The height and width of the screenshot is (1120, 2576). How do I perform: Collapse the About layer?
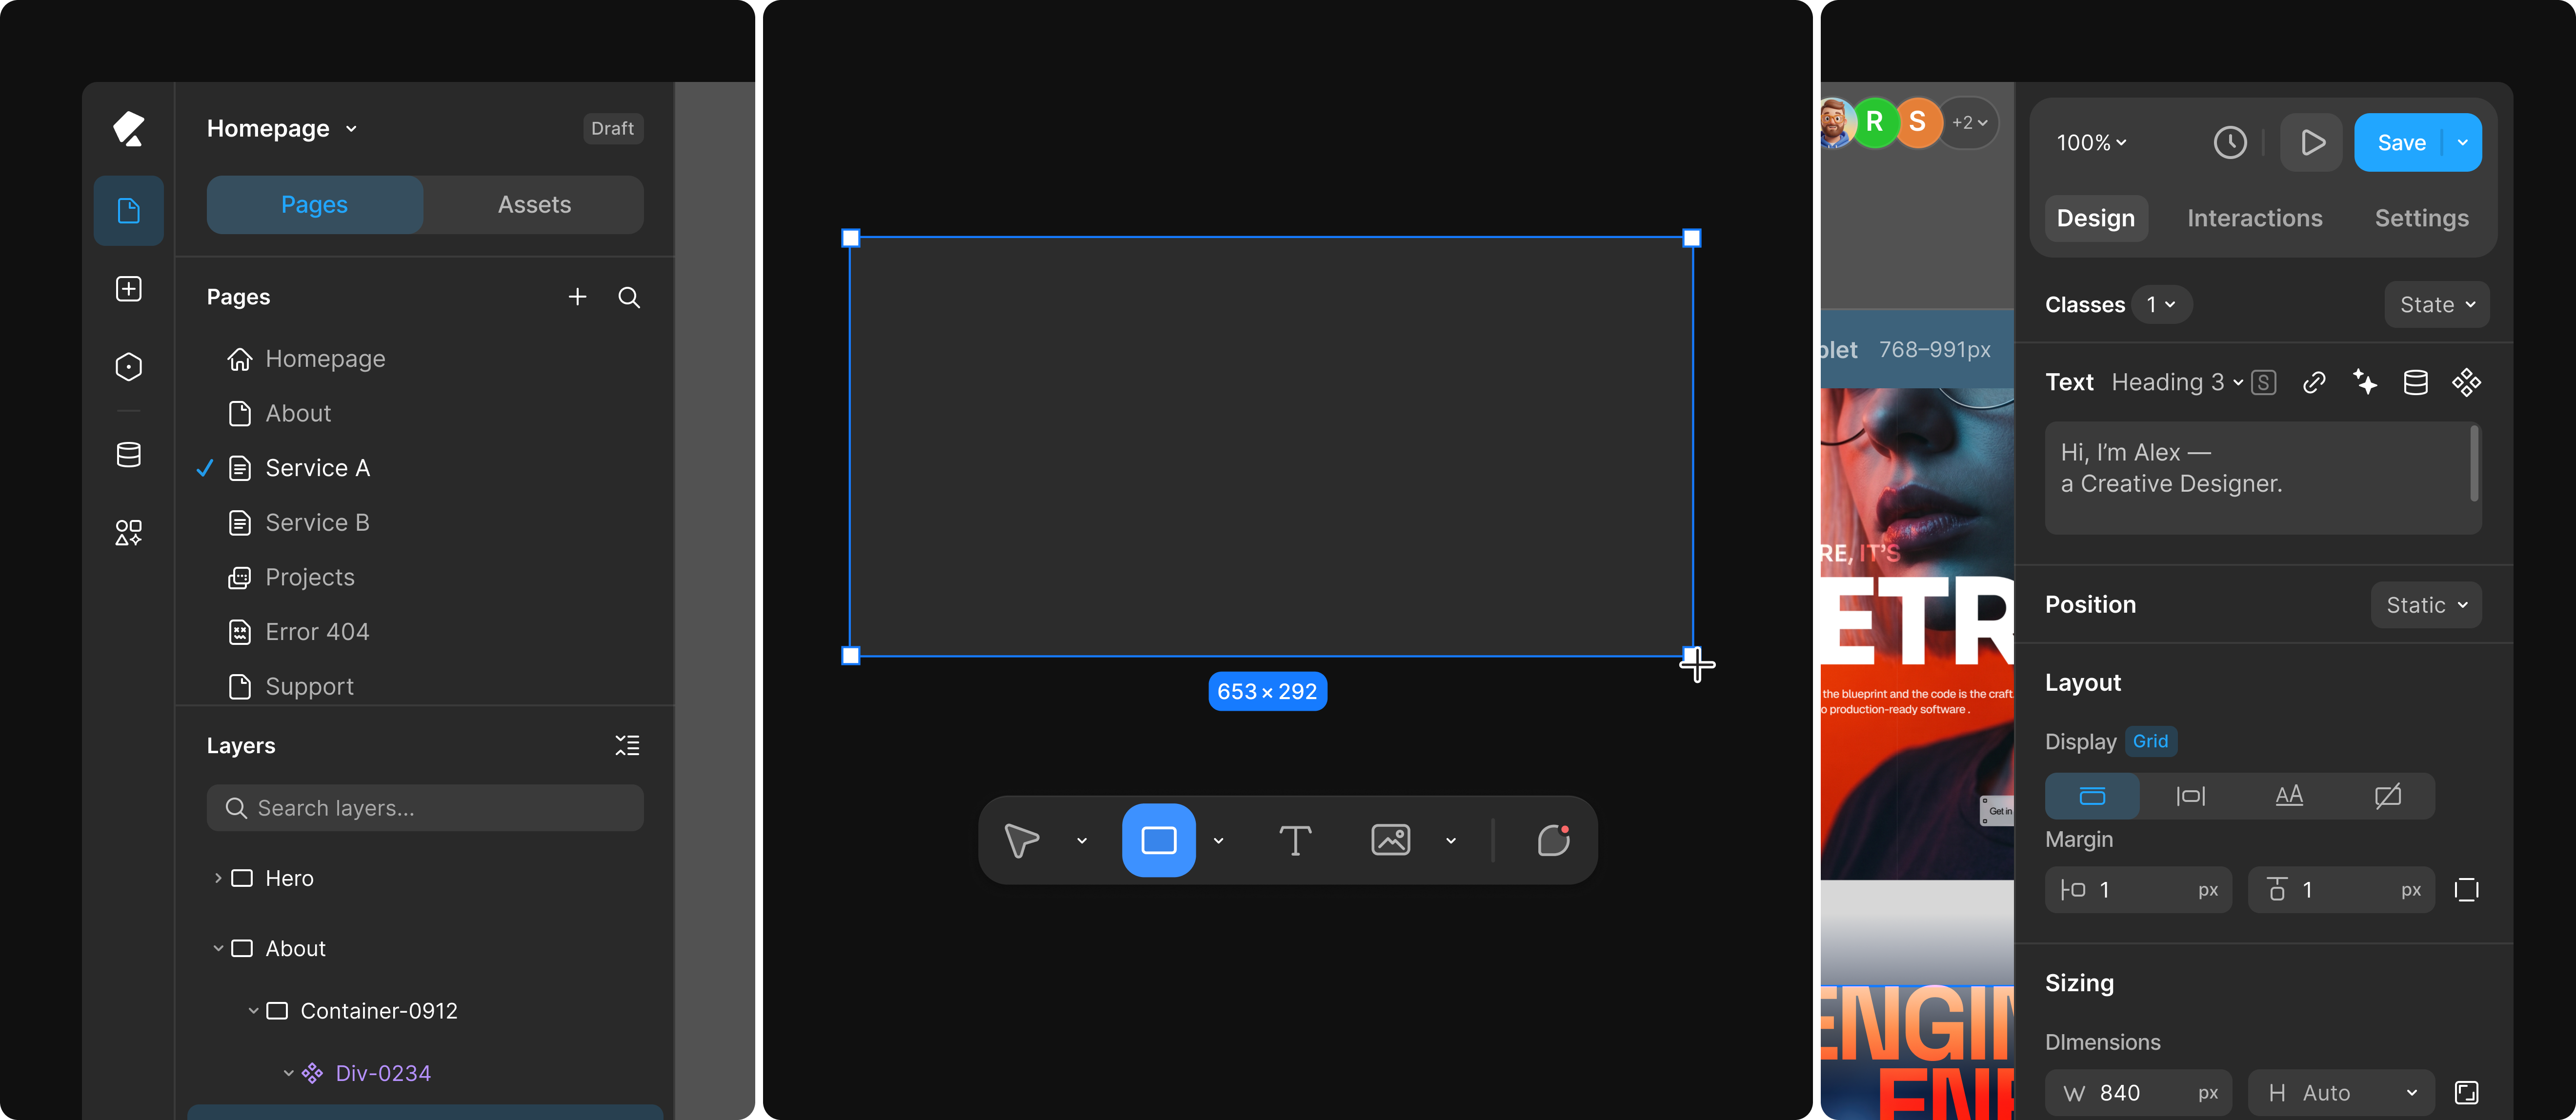[x=218, y=948]
